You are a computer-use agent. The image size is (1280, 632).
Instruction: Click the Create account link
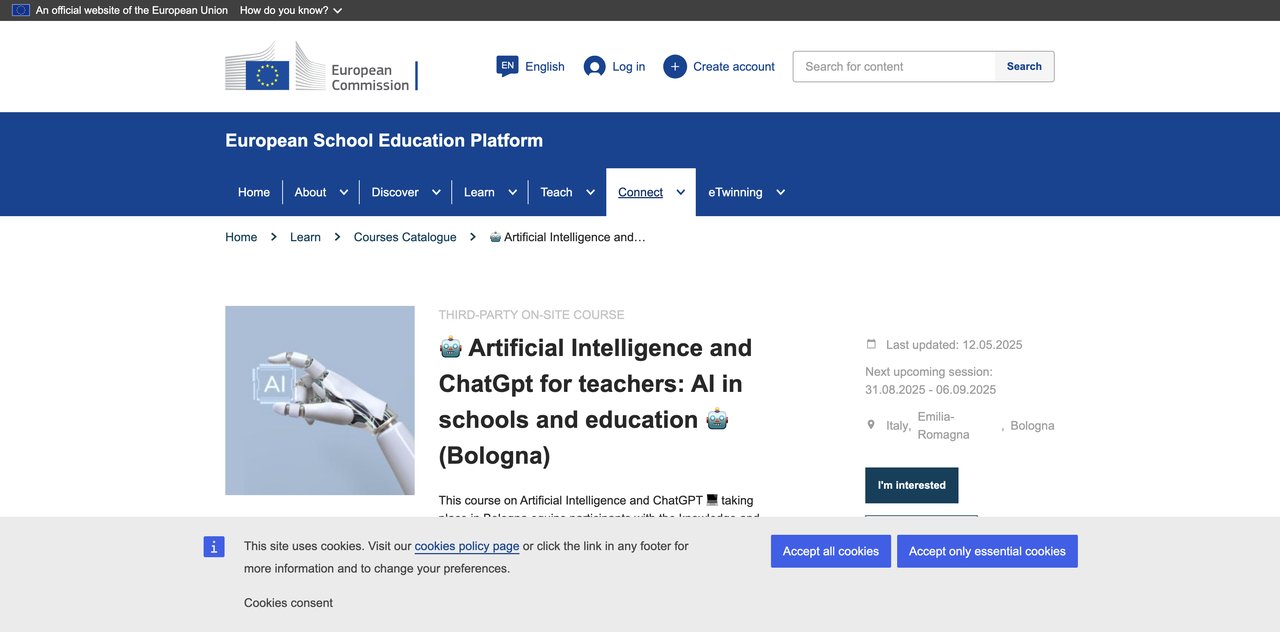tap(734, 67)
